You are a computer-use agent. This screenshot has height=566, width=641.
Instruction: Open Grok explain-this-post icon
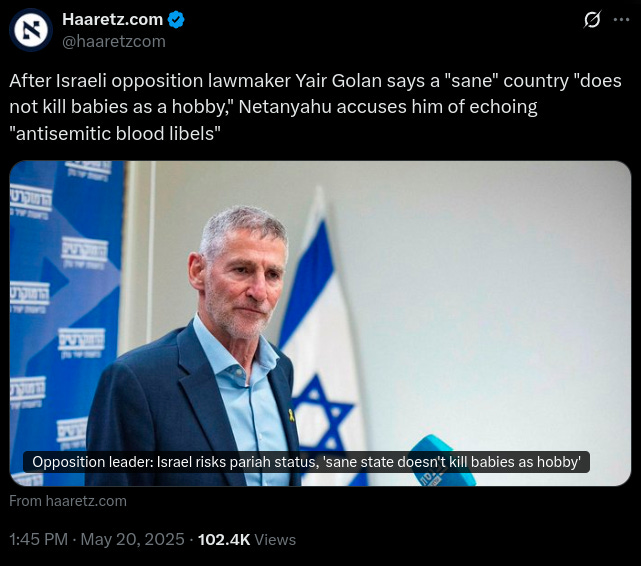click(x=592, y=20)
